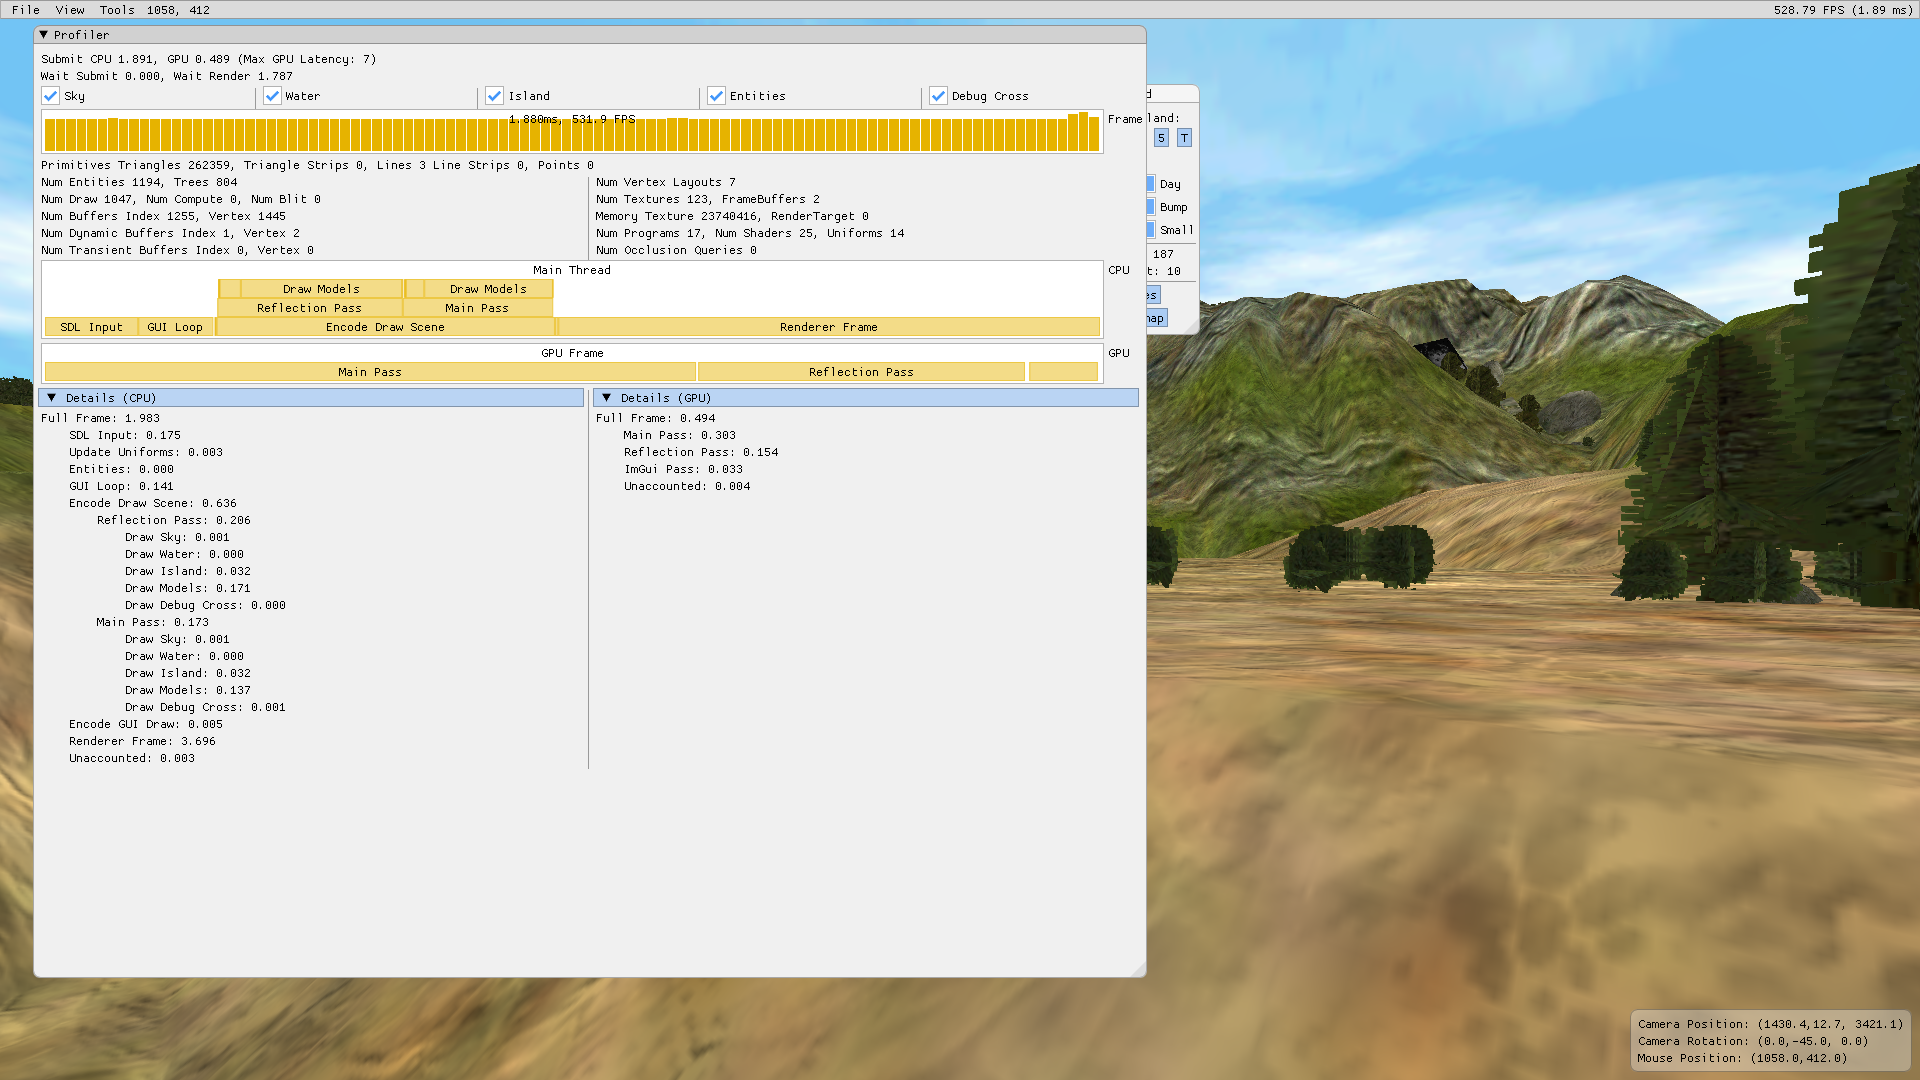
Task: Toggle the Small checkbox in background panel
Action: tap(1151, 230)
